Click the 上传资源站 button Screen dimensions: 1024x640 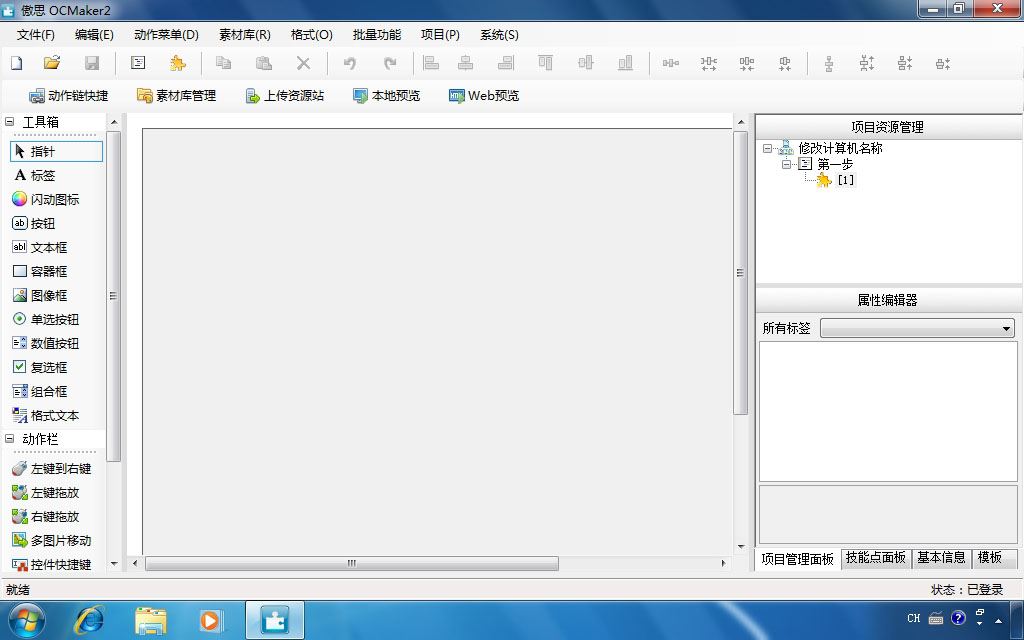click(x=285, y=95)
